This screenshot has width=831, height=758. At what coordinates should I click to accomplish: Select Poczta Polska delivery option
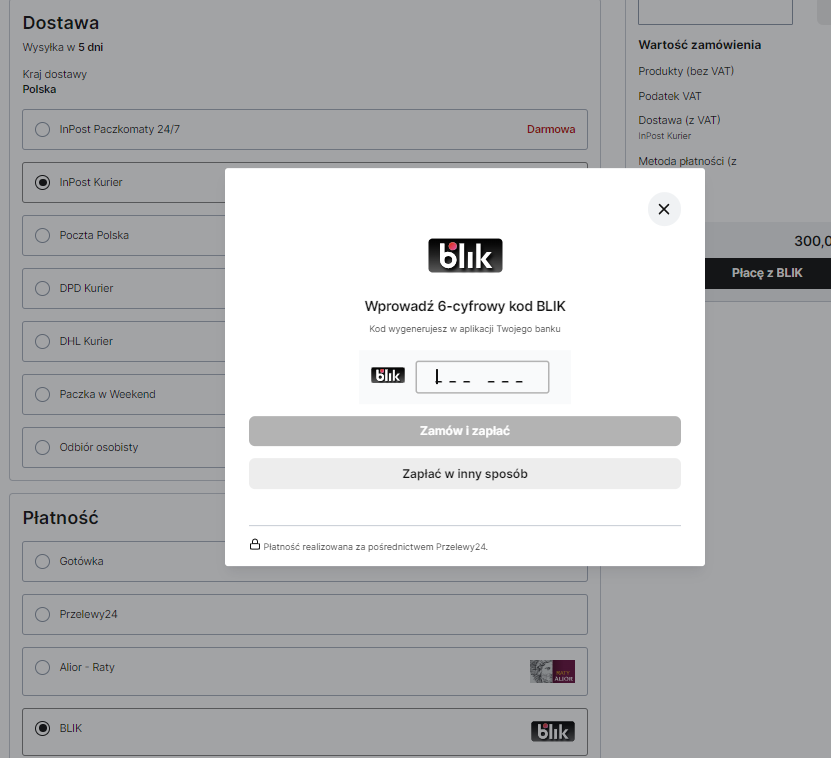point(42,235)
